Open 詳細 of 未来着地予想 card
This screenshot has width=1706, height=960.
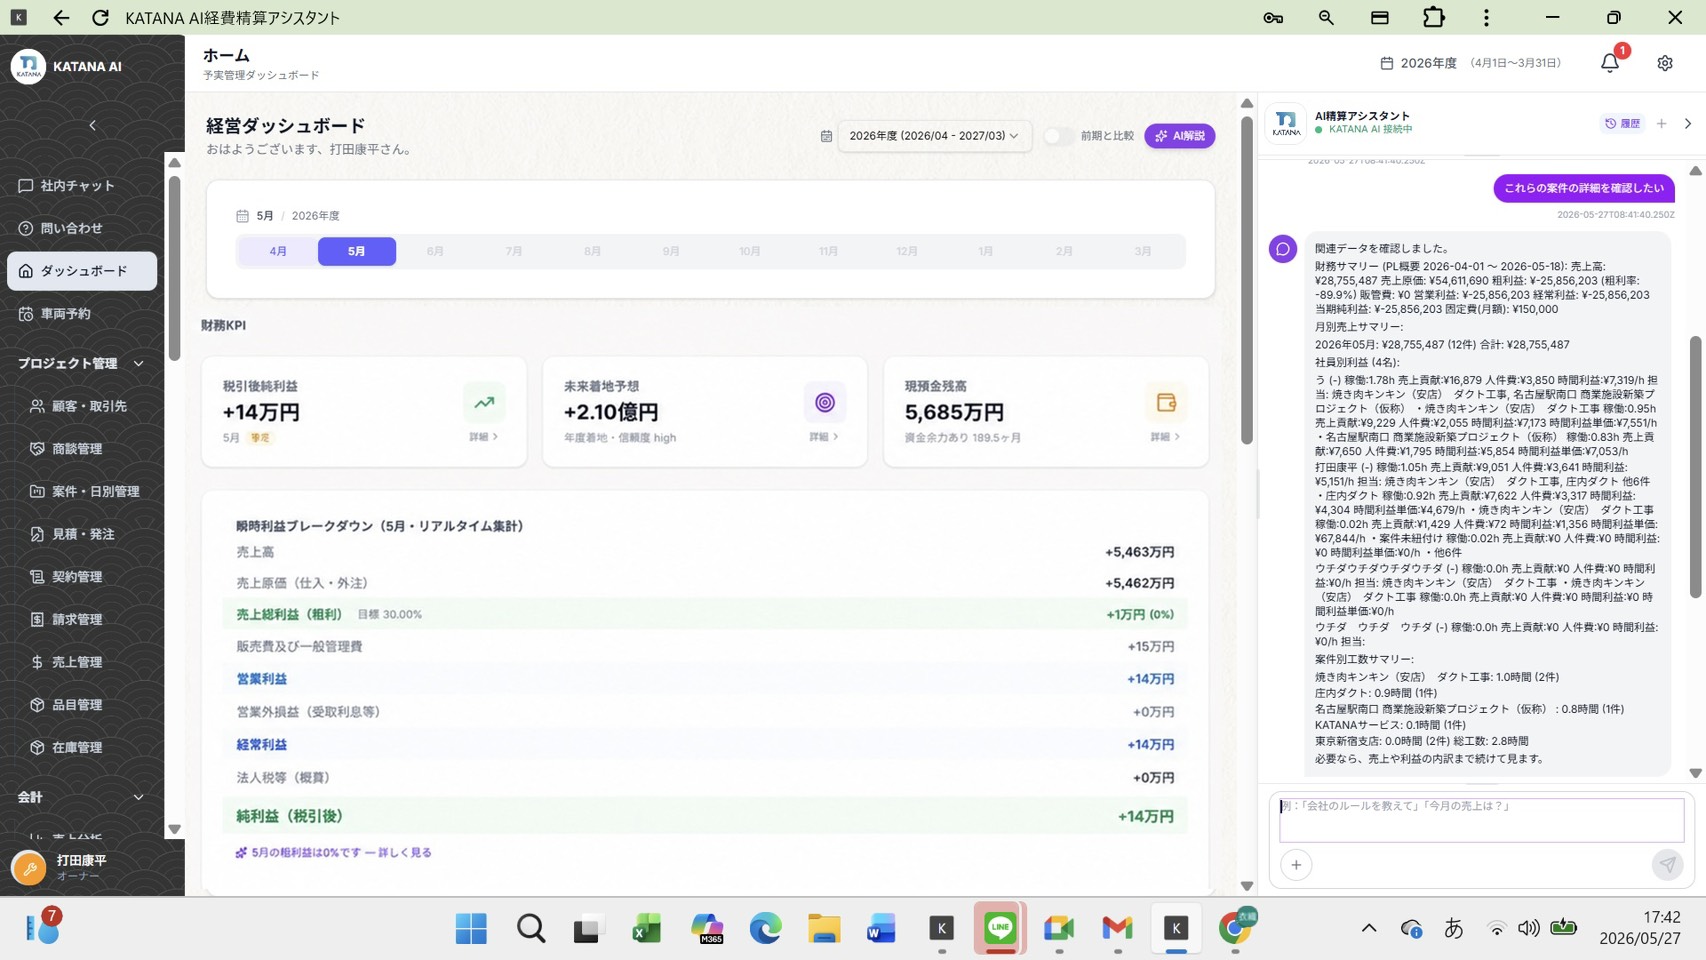click(x=824, y=437)
